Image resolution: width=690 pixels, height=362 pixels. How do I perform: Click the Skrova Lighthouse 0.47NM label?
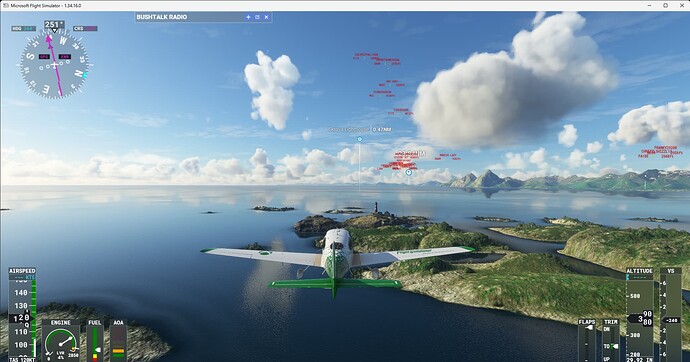click(360, 129)
